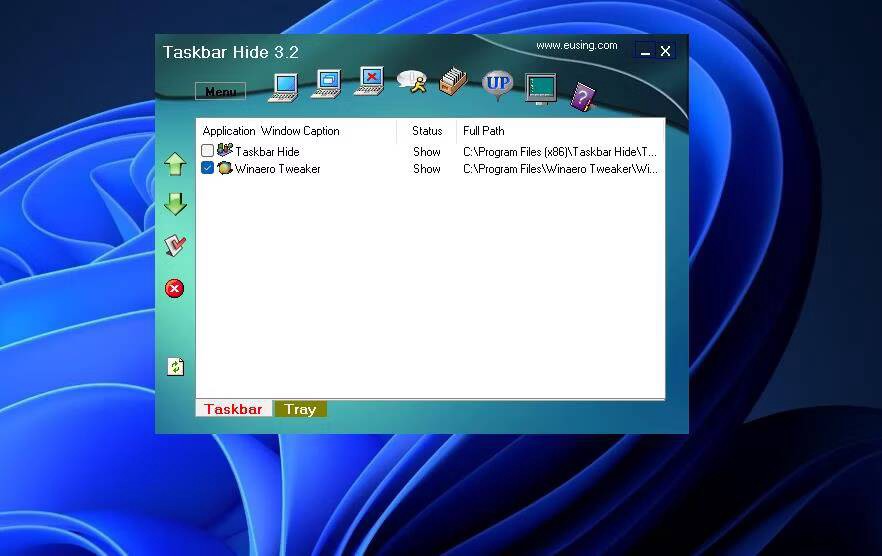Check the Taskbar Hide row checkbox
Image resolution: width=882 pixels, height=556 pixels.
coord(207,151)
